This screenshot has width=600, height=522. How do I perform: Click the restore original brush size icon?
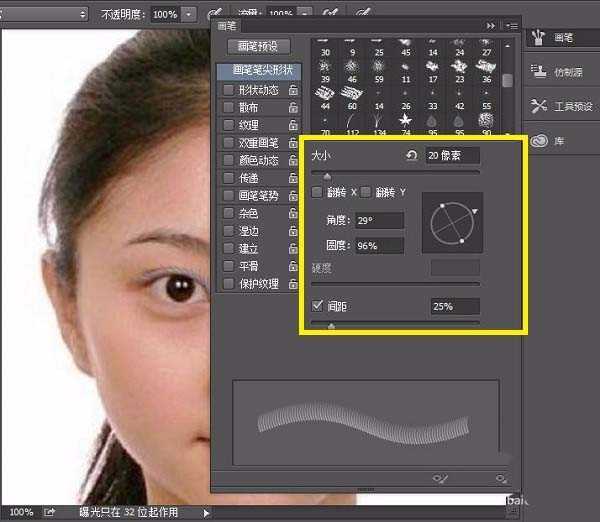411,156
